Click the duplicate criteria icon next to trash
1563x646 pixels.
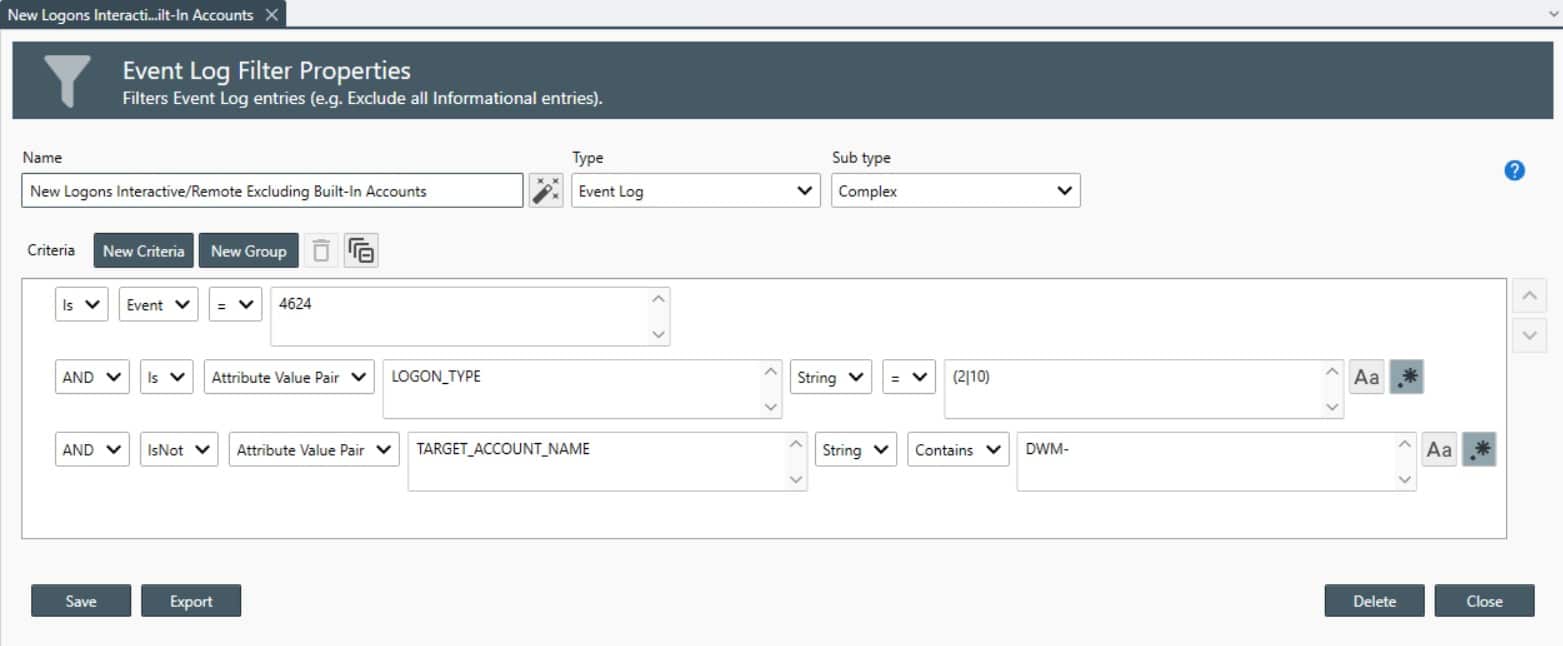[361, 250]
